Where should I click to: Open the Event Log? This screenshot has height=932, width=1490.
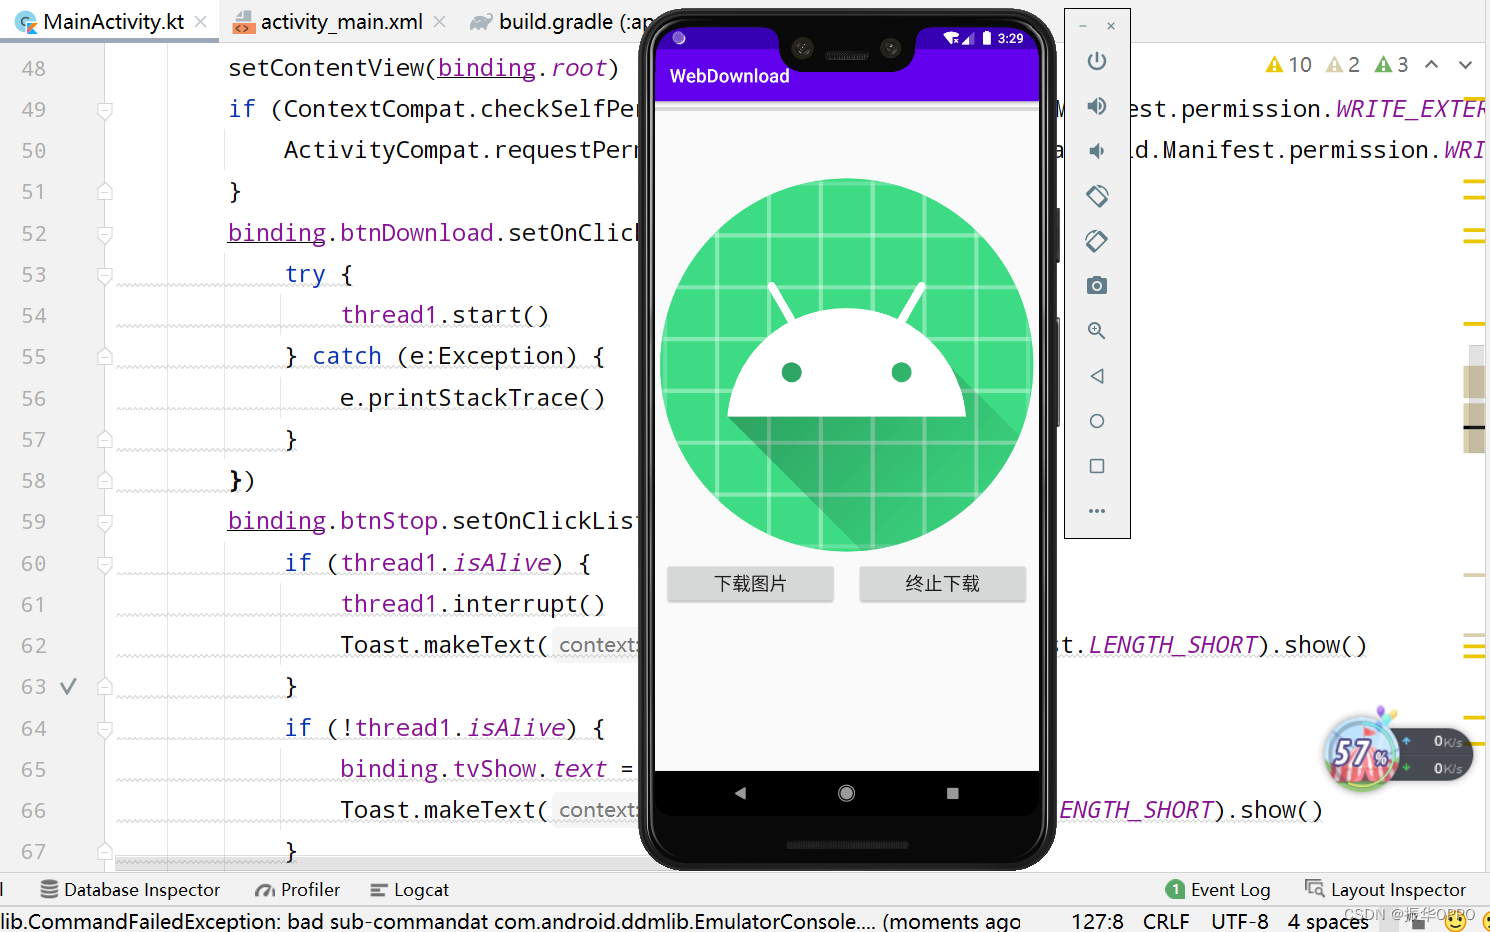tap(1218, 890)
